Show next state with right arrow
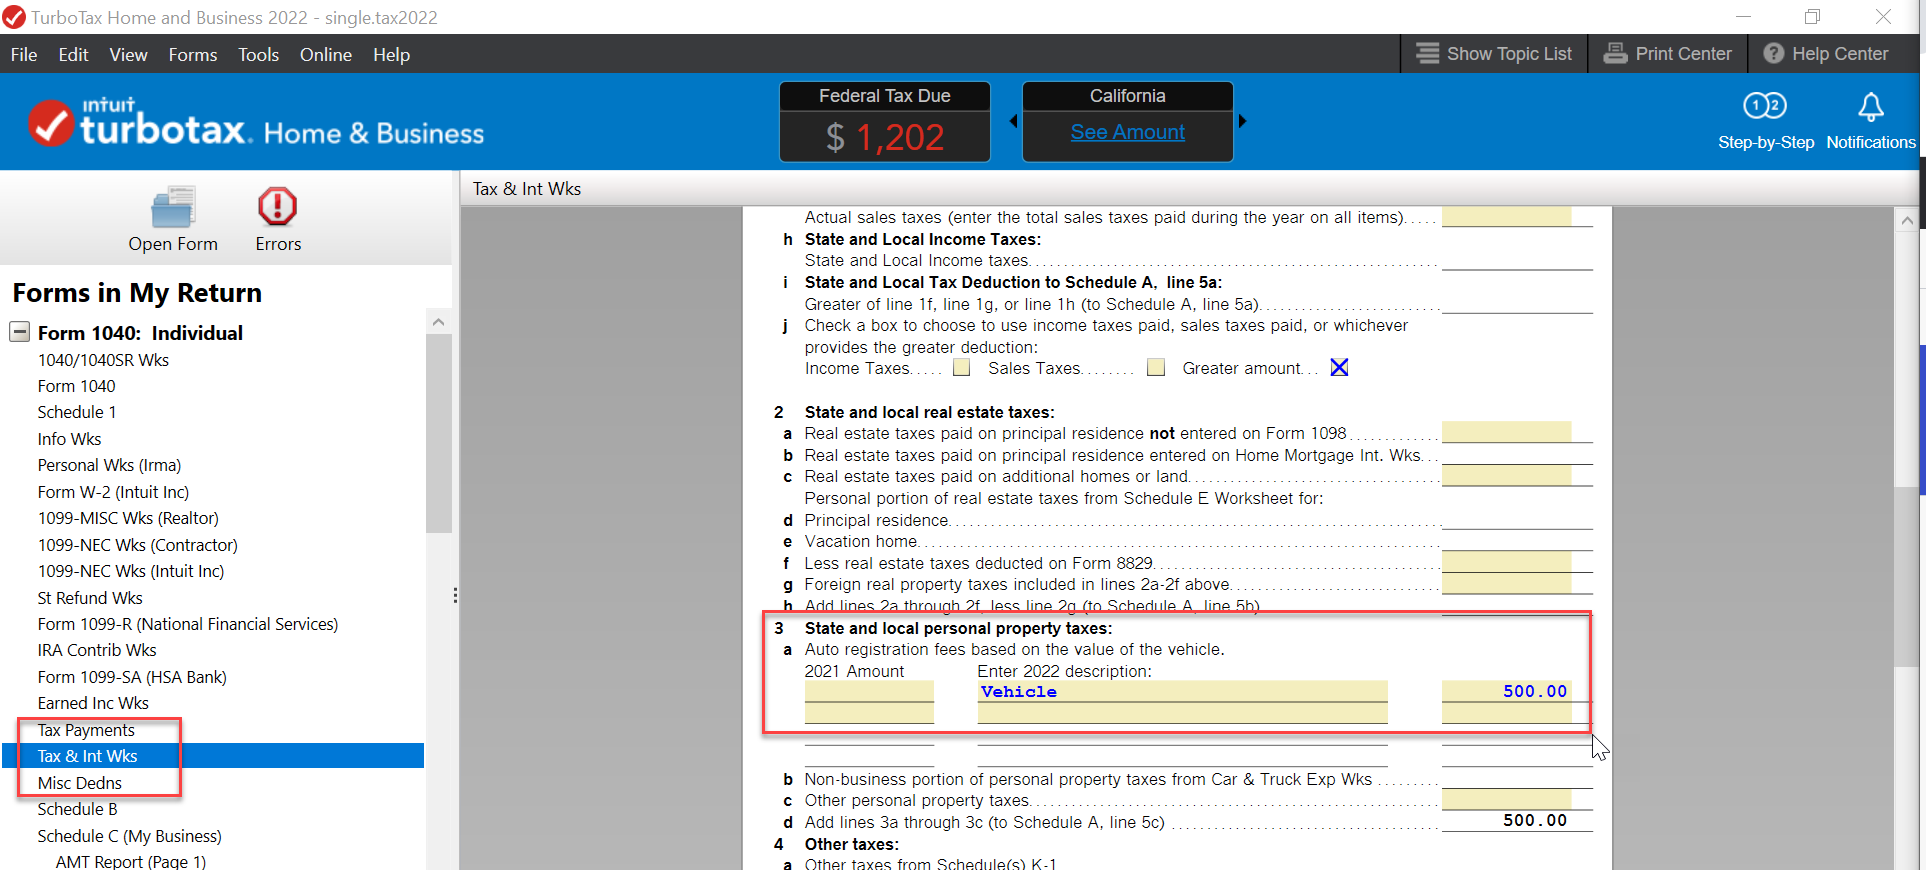The width and height of the screenshot is (1926, 870). tap(1243, 121)
